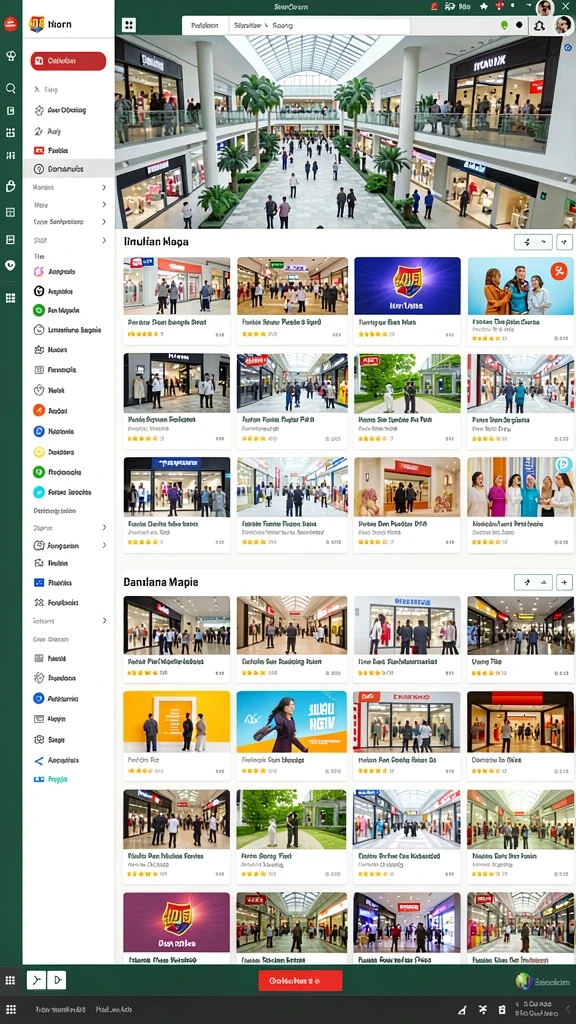This screenshot has width=576, height=1024.
Task: Select the highlighted sidebar menu item
Action: (69, 168)
